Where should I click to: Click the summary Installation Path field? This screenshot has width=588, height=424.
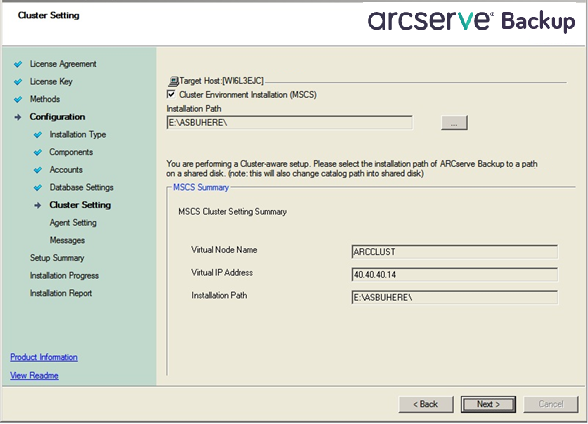pos(454,298)
